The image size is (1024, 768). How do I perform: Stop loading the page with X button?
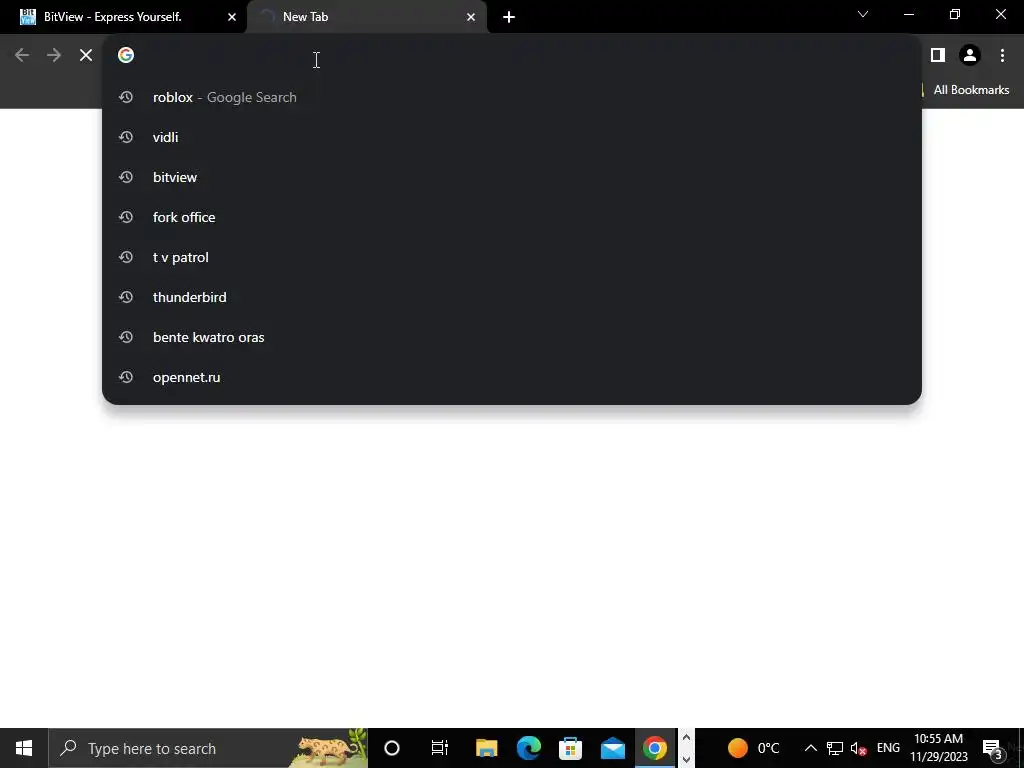pos(86,56)
